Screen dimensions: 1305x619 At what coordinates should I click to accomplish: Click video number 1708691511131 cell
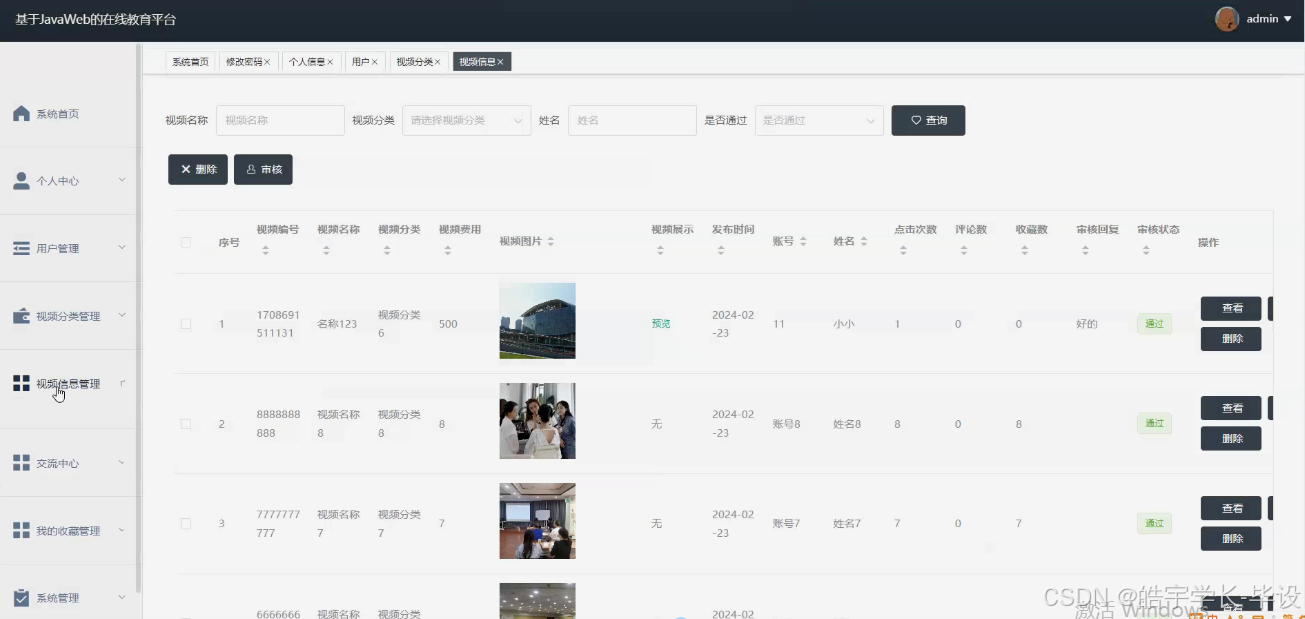click(278, 324)
